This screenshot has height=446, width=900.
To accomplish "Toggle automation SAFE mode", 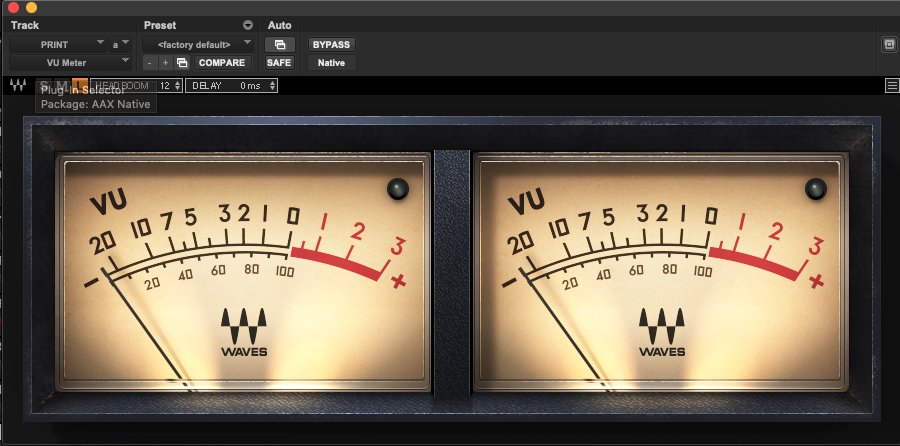I will point(279,63).
